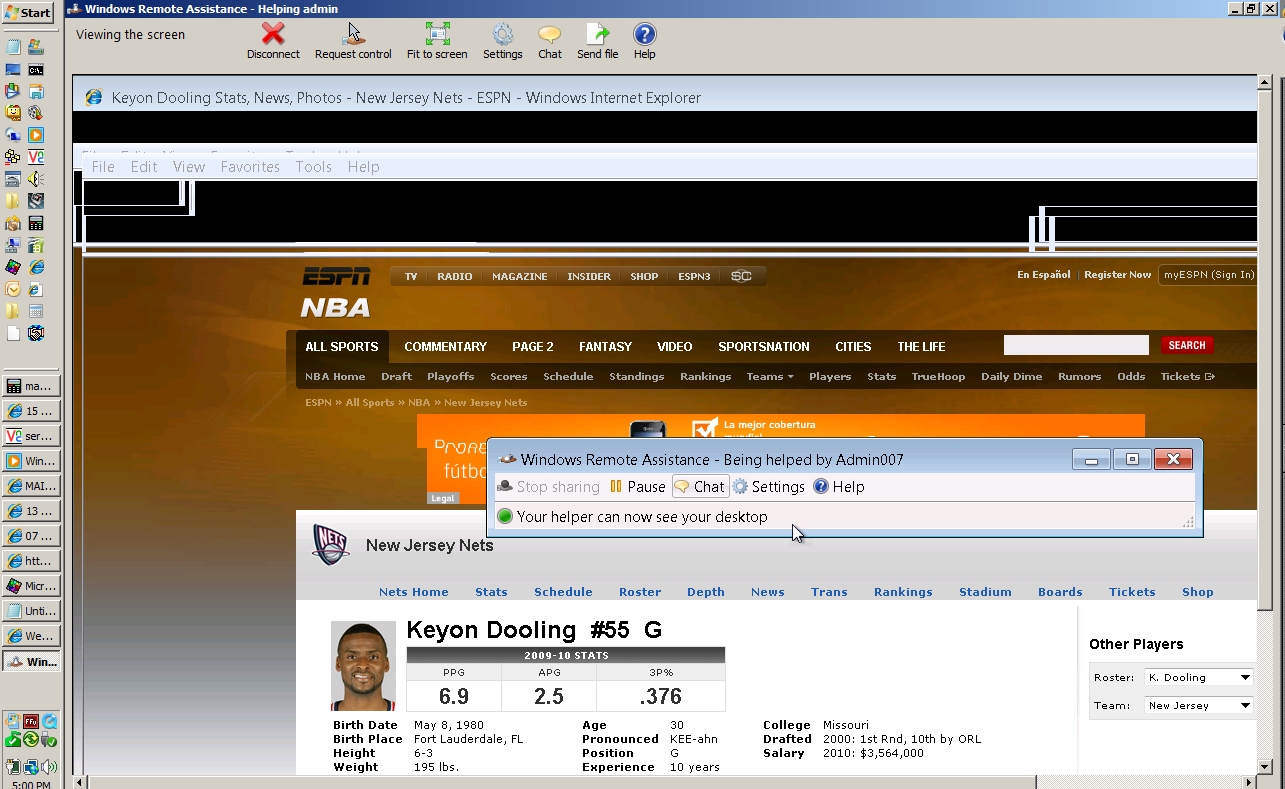The image size is (1285, 789).
Task: Launch Windows Media Player quick launch icon
Action: click(36, 135)
